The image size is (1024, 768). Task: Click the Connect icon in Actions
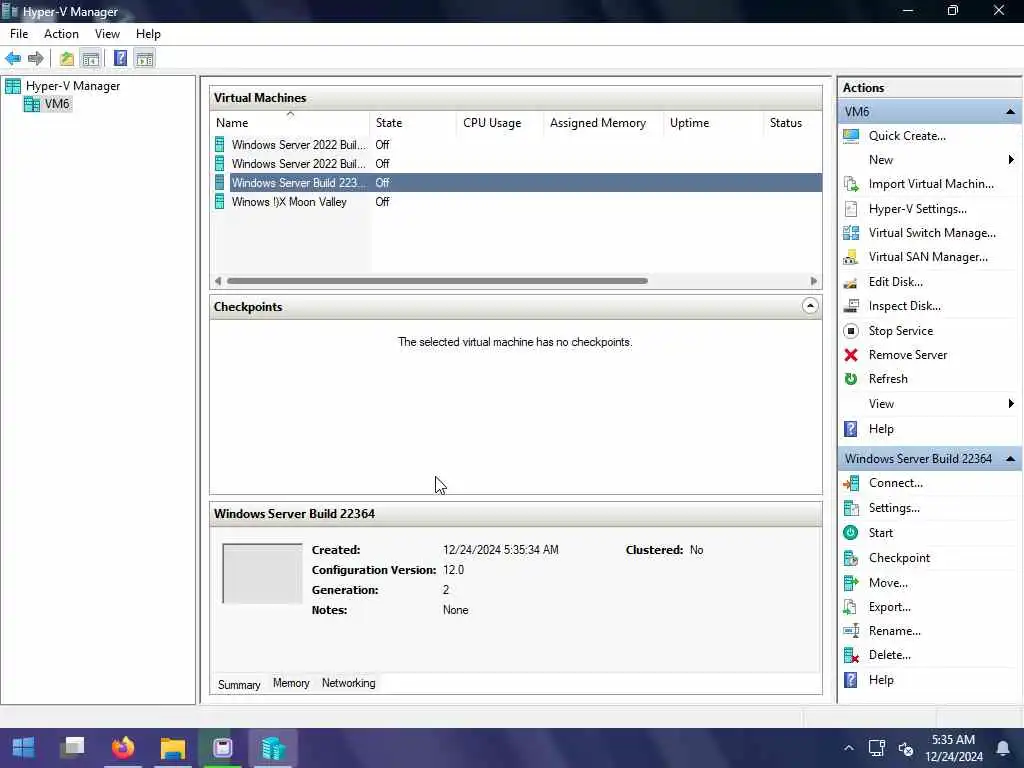coord(851,483)
